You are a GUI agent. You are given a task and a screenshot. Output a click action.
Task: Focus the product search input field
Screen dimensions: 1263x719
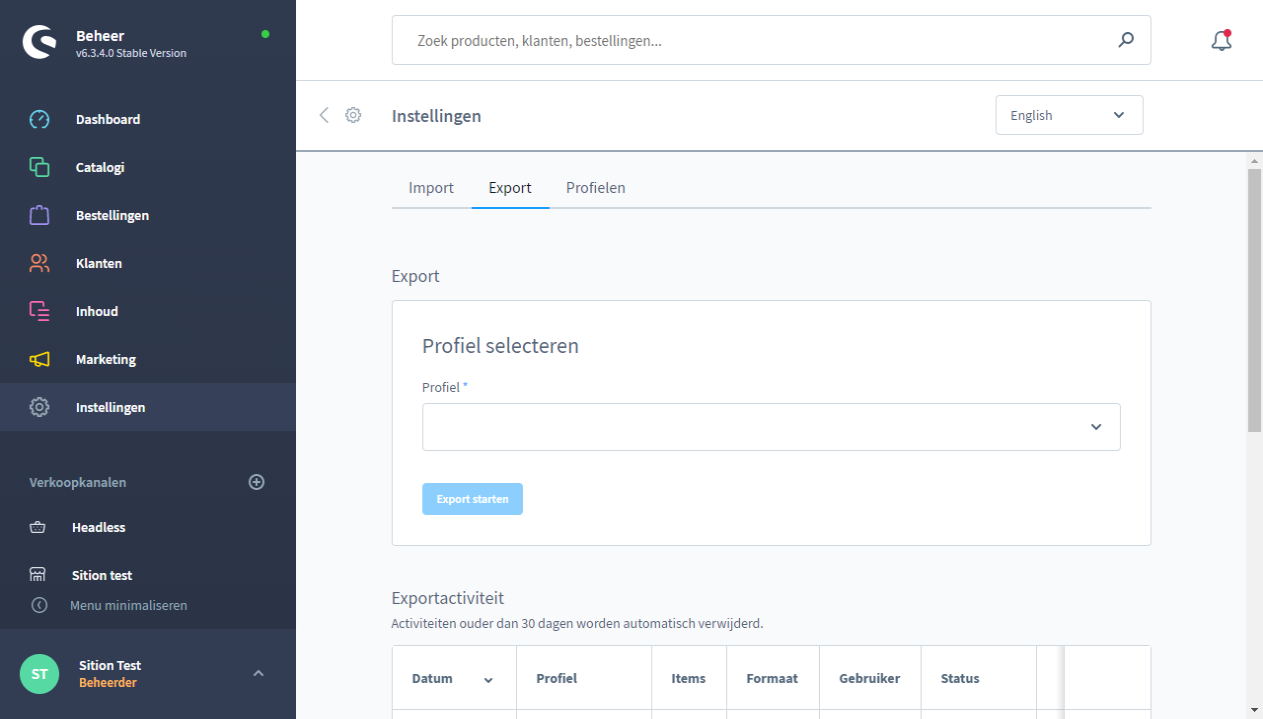point(760,41)
